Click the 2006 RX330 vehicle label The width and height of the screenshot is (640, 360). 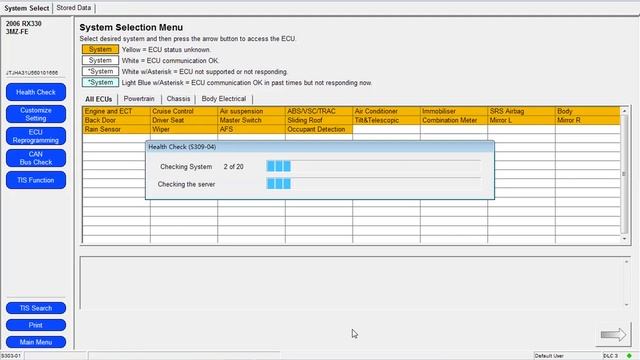[x=24, y=24]
